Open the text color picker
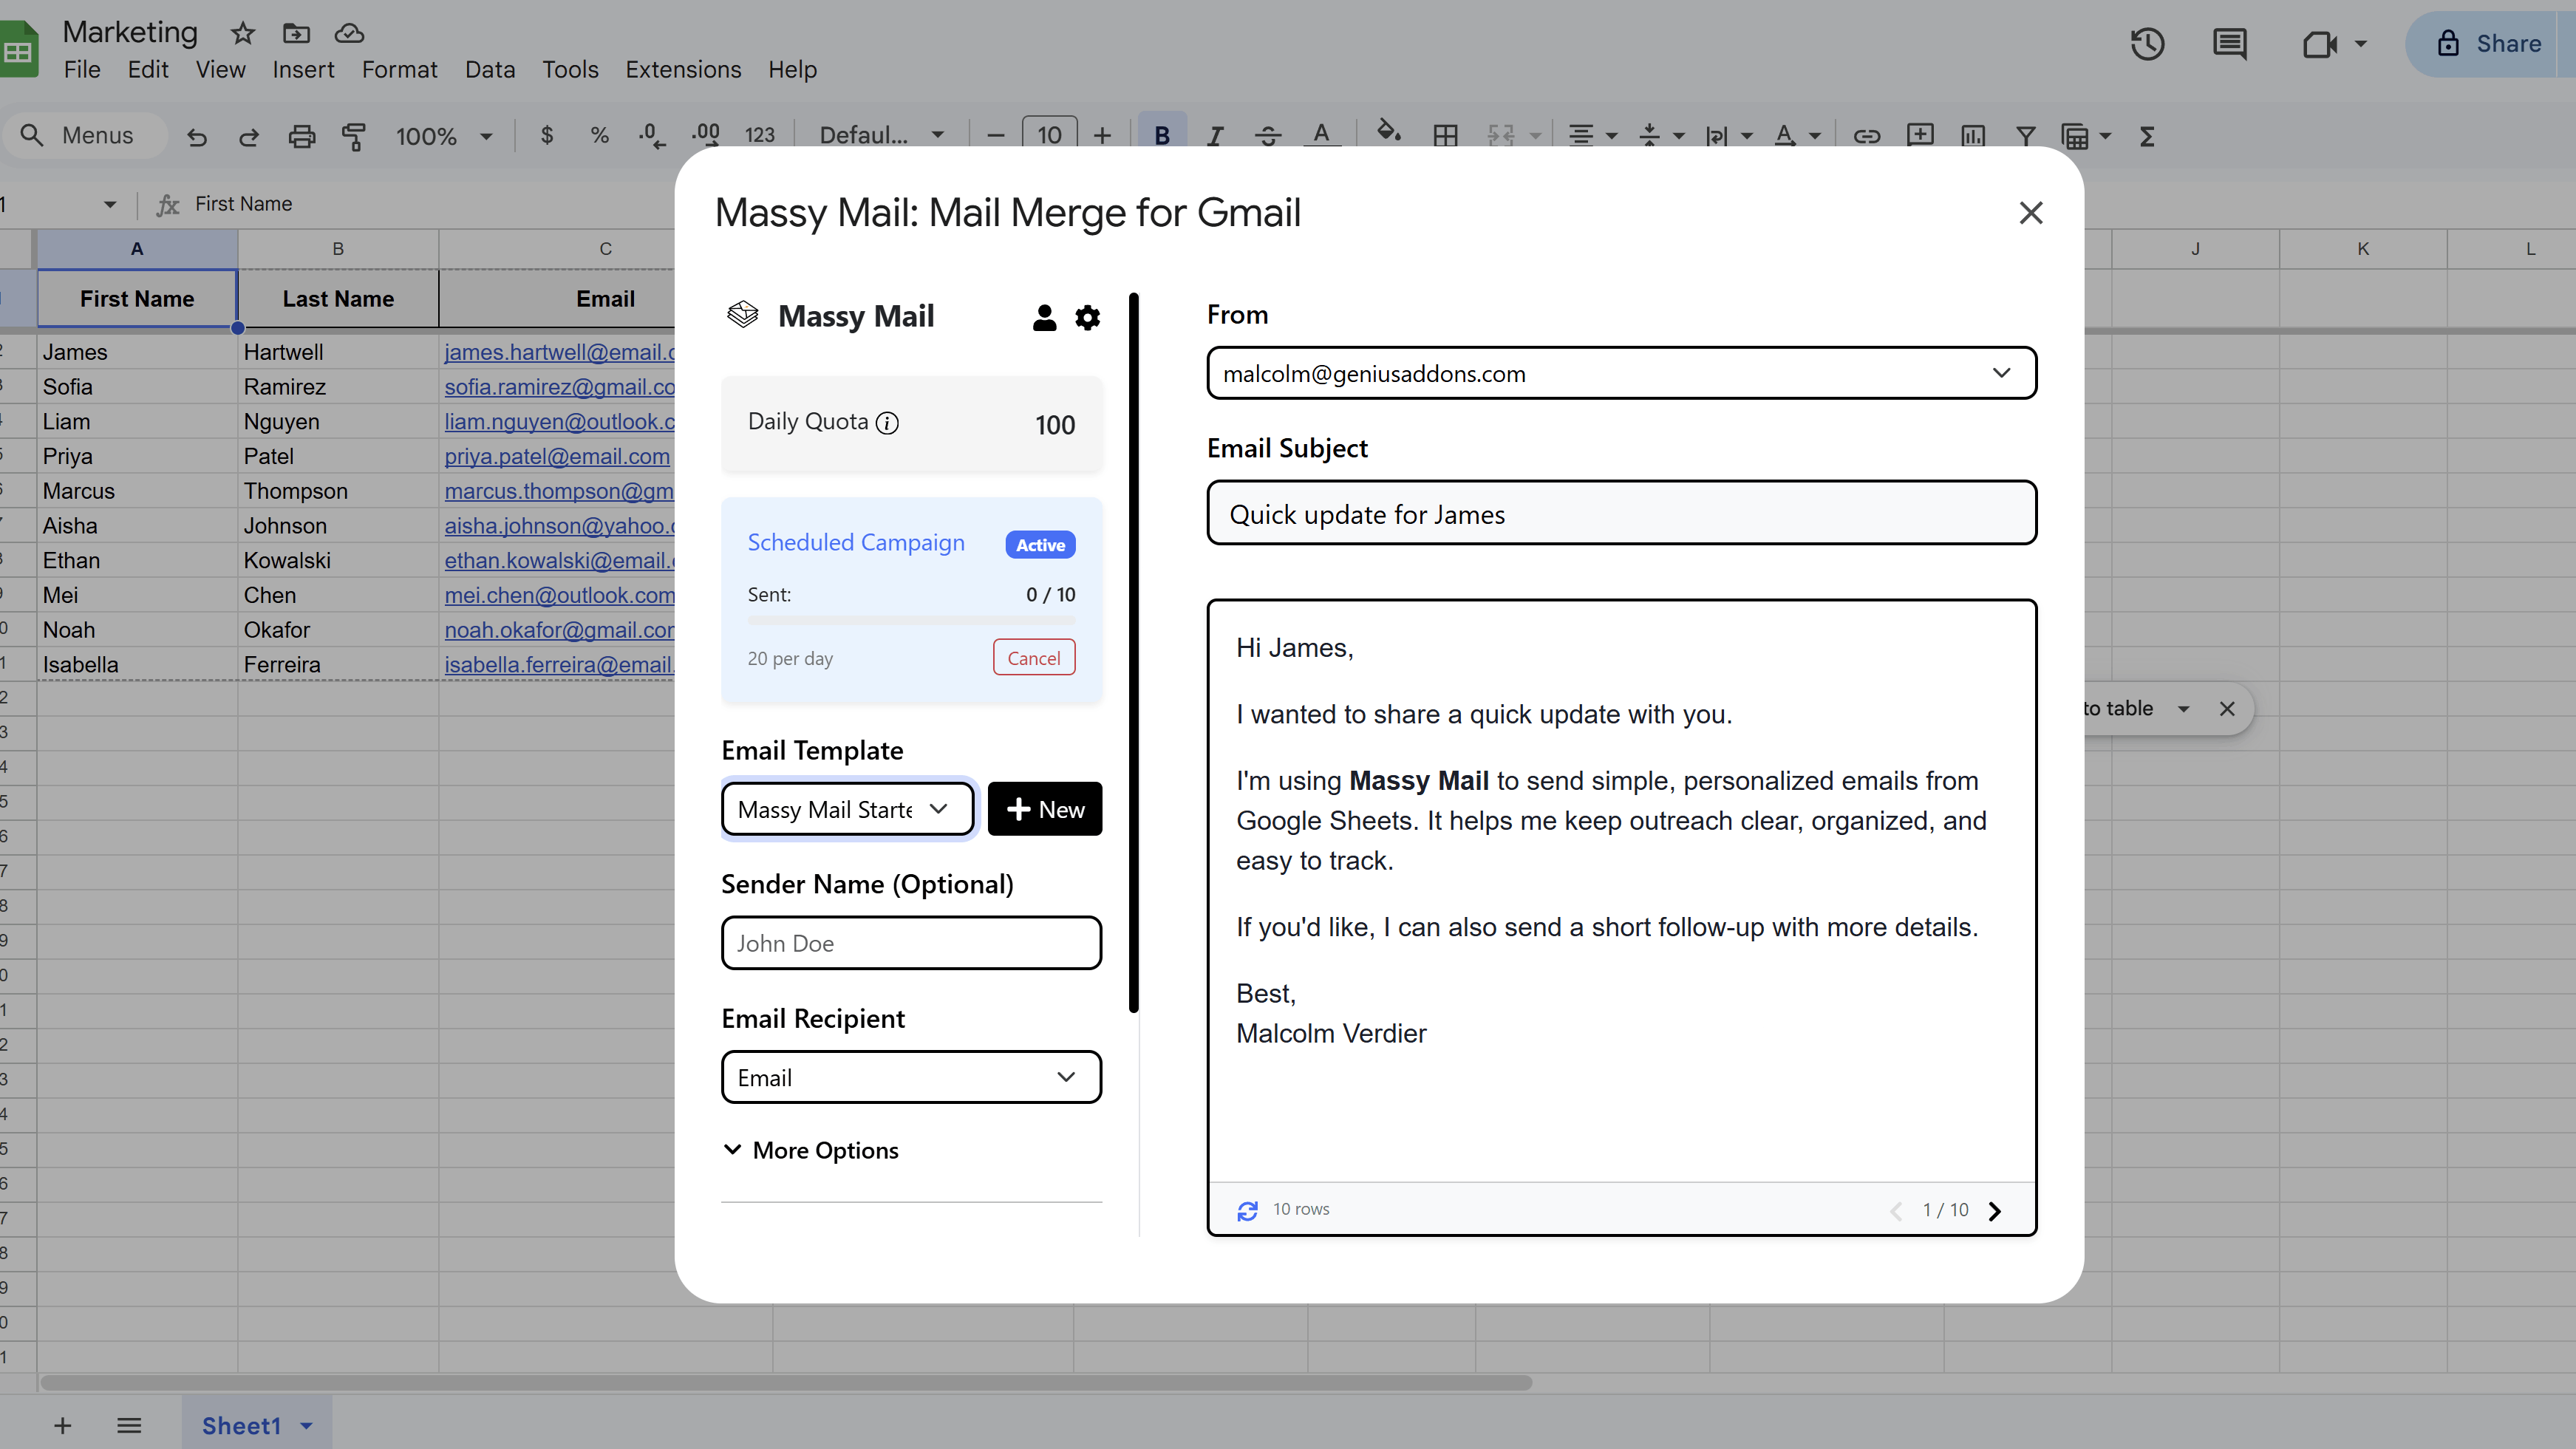2576x1449 pixels. 1322,135
